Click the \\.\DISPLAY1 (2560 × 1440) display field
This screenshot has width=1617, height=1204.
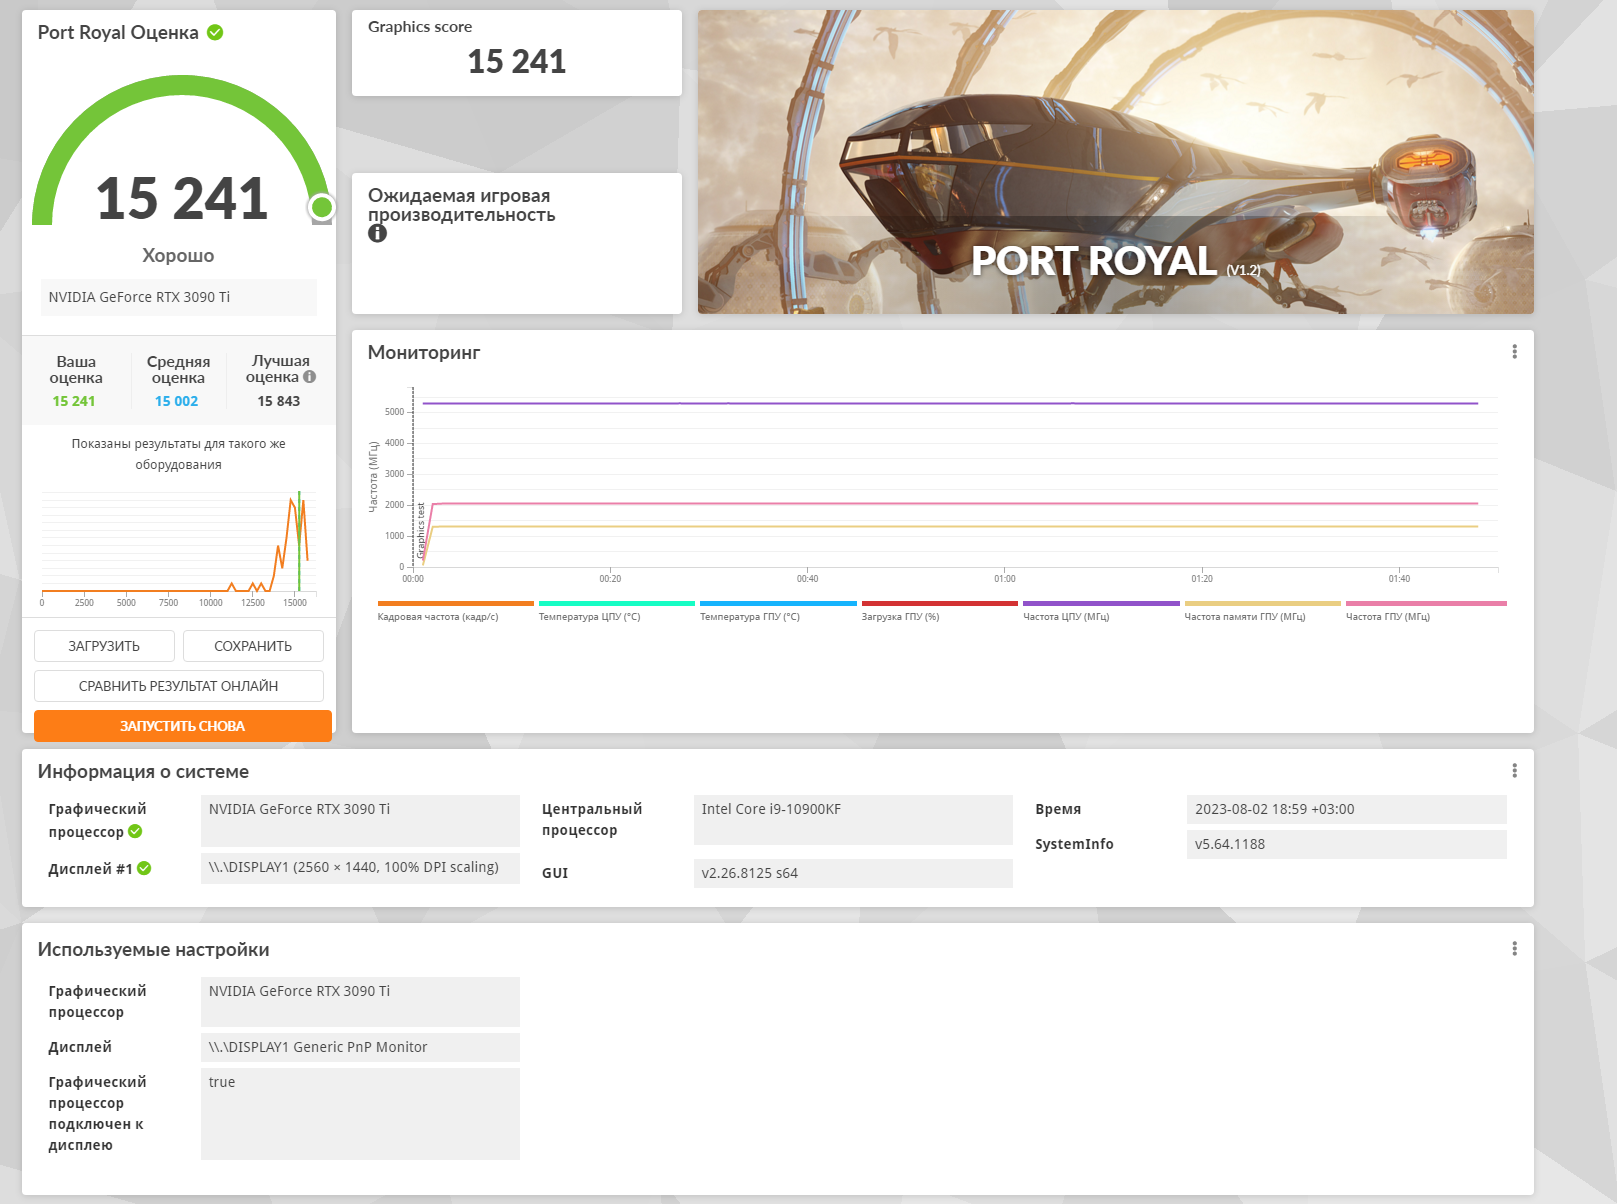pyautogui.click(x=360, y=867)
